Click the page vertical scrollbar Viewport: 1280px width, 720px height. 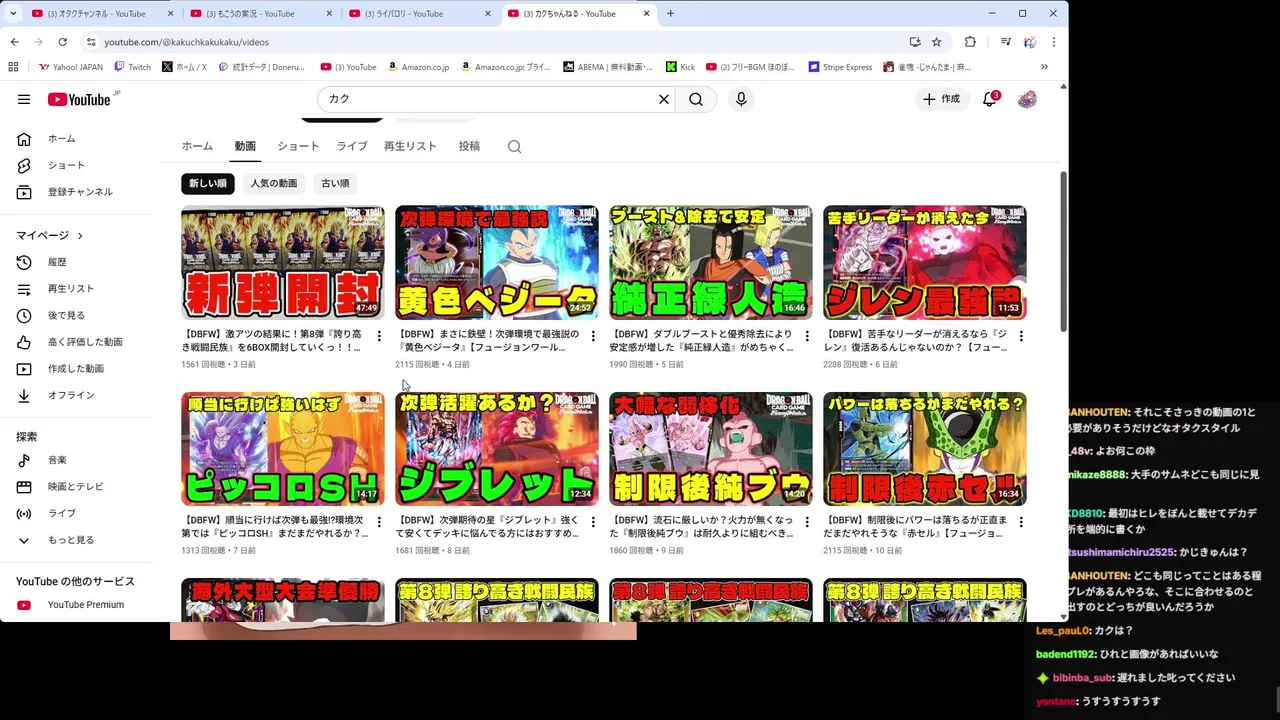coord(1063,250)
